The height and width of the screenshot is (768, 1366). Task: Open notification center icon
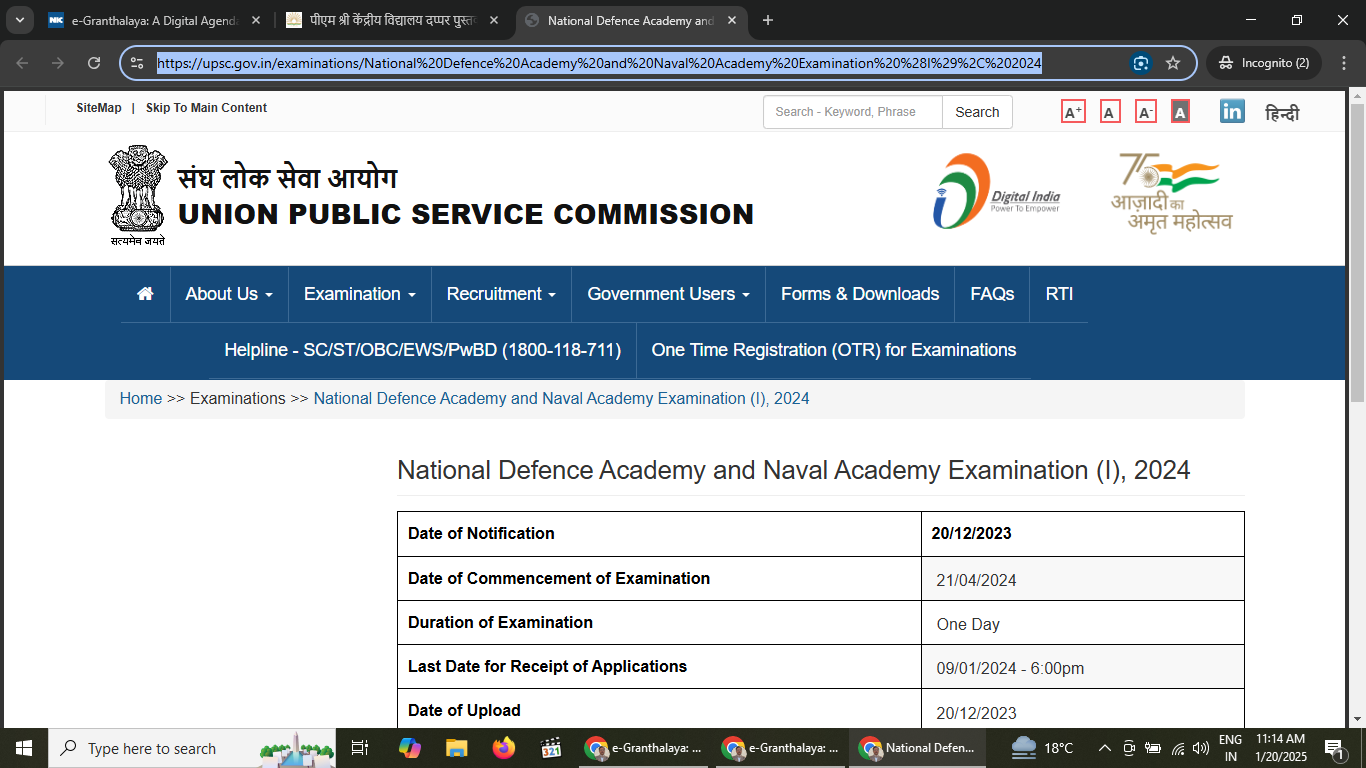click(x=1334, y=748)
